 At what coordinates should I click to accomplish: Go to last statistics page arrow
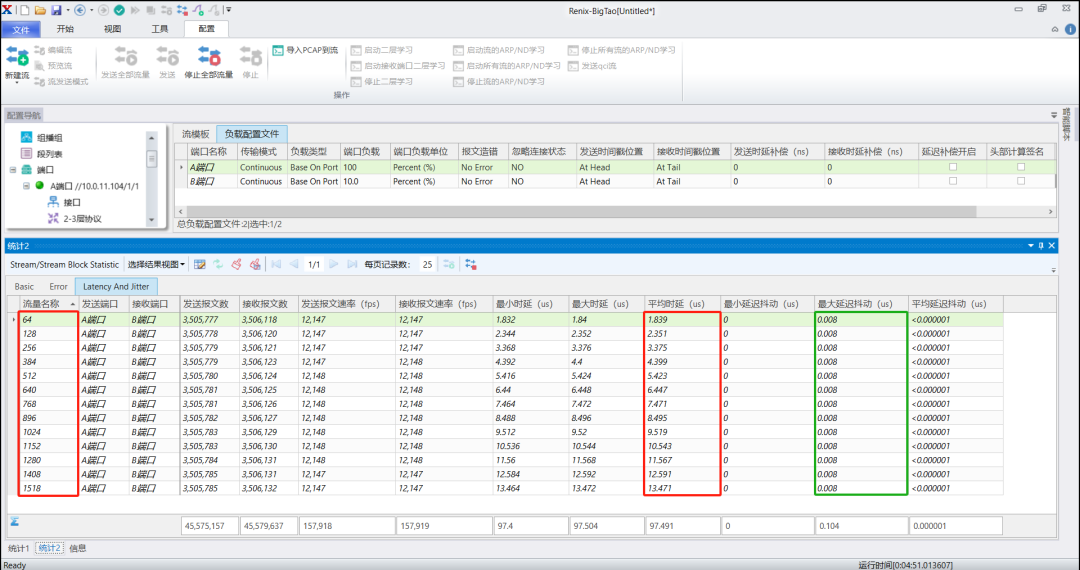point(352,264)
